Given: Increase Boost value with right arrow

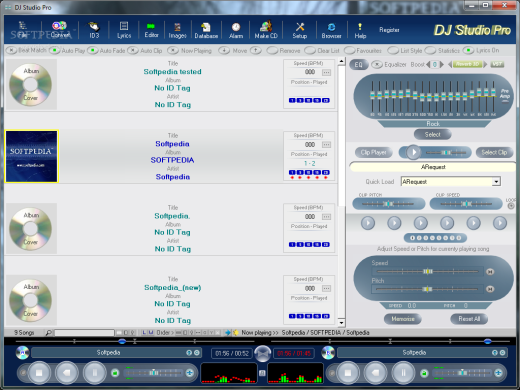Looking at the screenshot, I should tap(442, 64).
